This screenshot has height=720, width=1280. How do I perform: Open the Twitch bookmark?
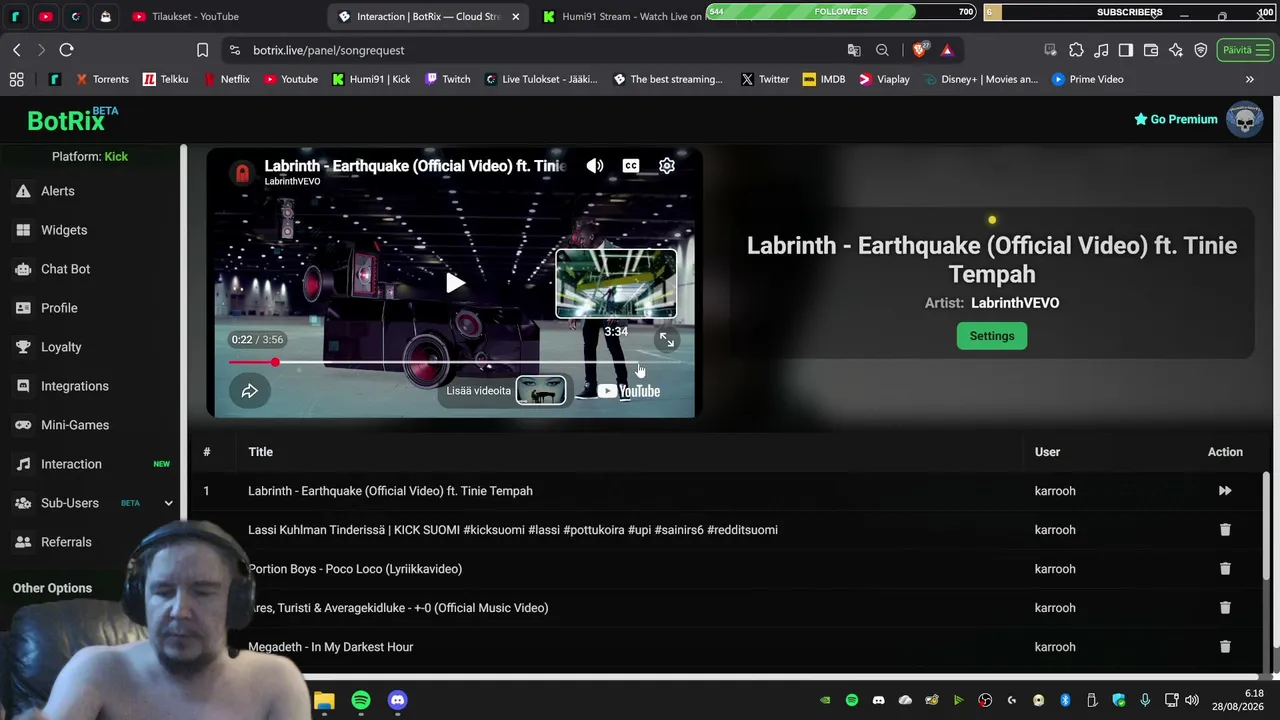pyautogui.click(x=447, y=79)
